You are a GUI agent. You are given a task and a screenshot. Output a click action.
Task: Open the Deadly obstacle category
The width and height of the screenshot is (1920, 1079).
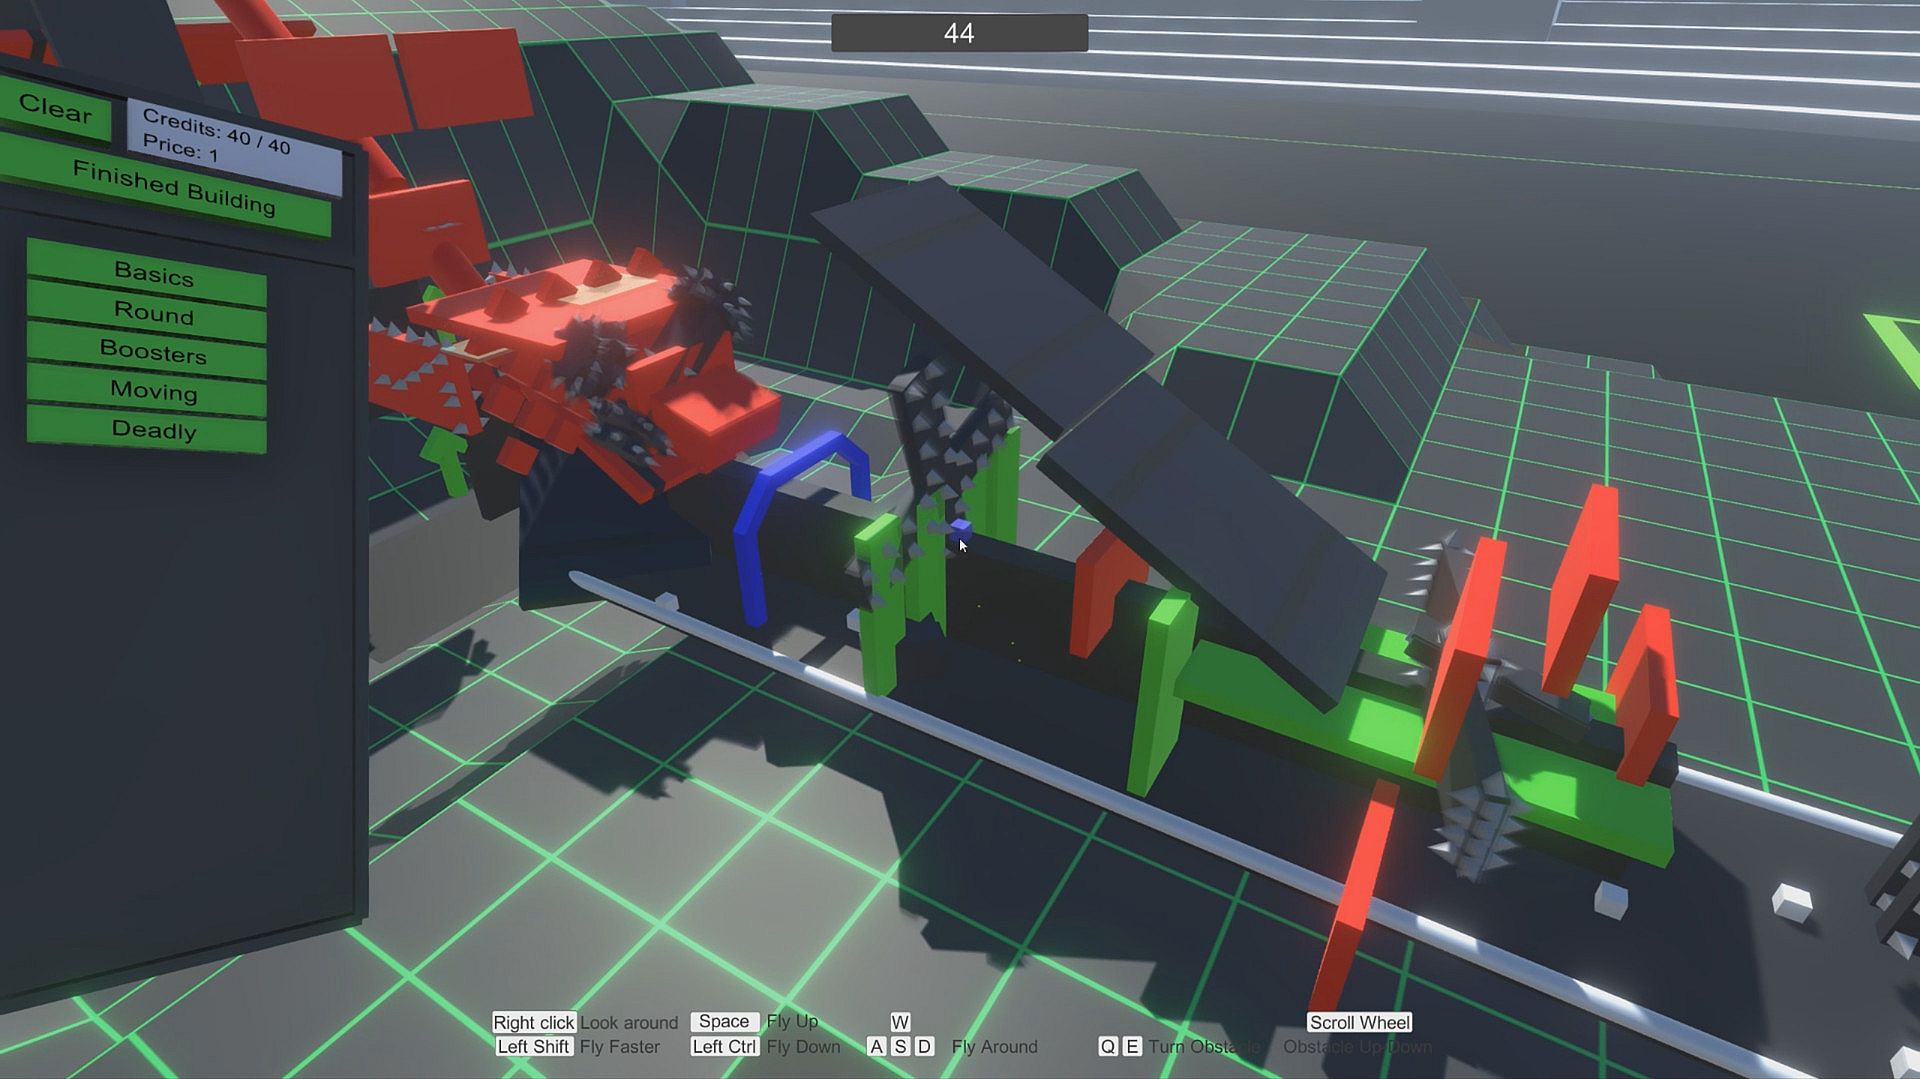(x=147, y=430)
